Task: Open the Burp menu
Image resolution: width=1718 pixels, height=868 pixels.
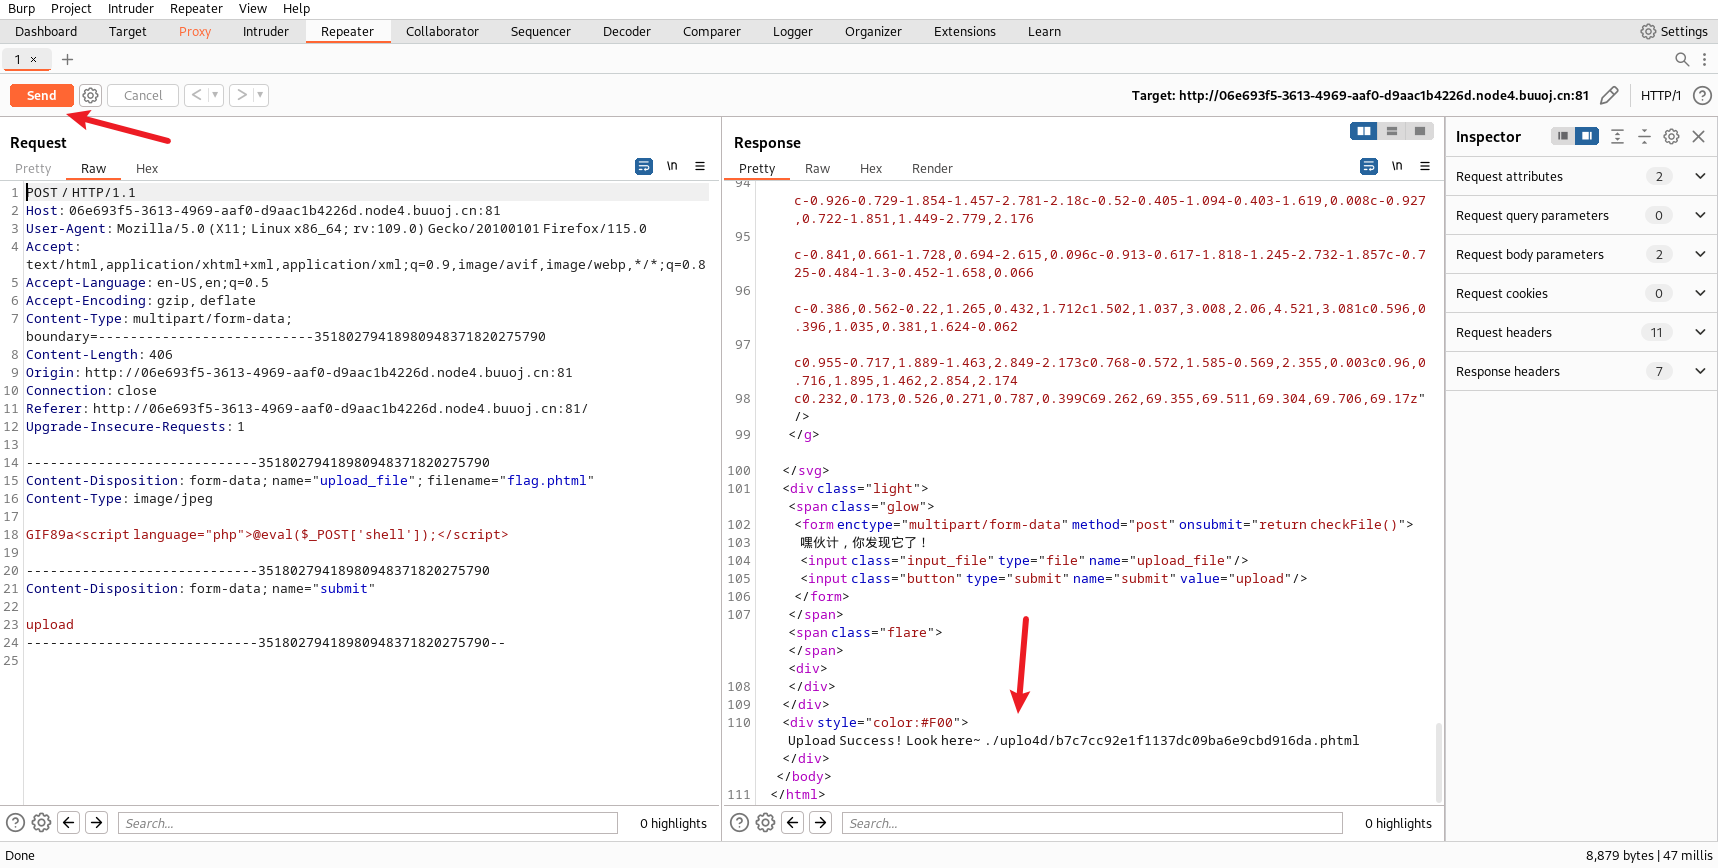Action: (21, 8)
